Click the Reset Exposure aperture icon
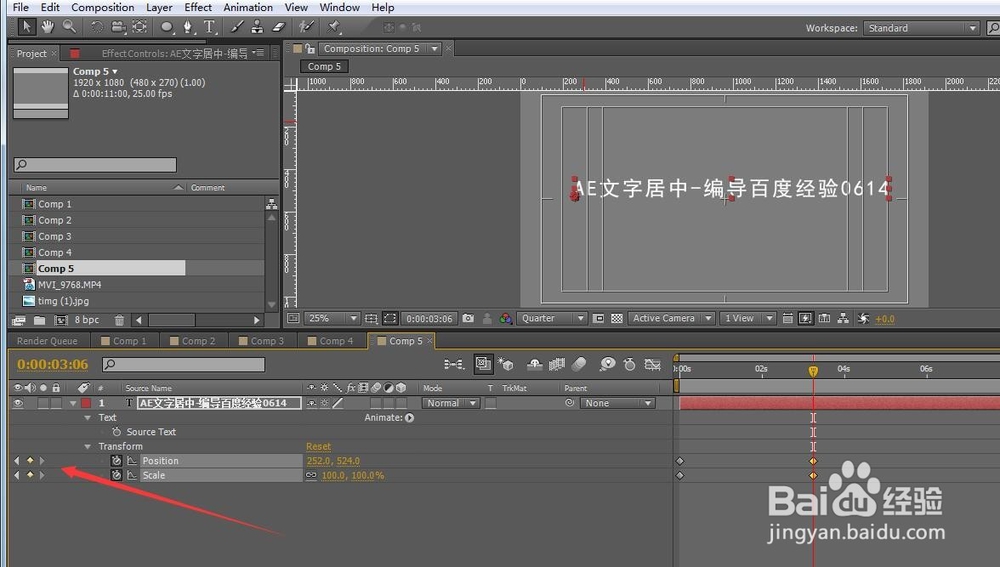The width and height of the screenshot is (1000, 567). tap(864, 318)
